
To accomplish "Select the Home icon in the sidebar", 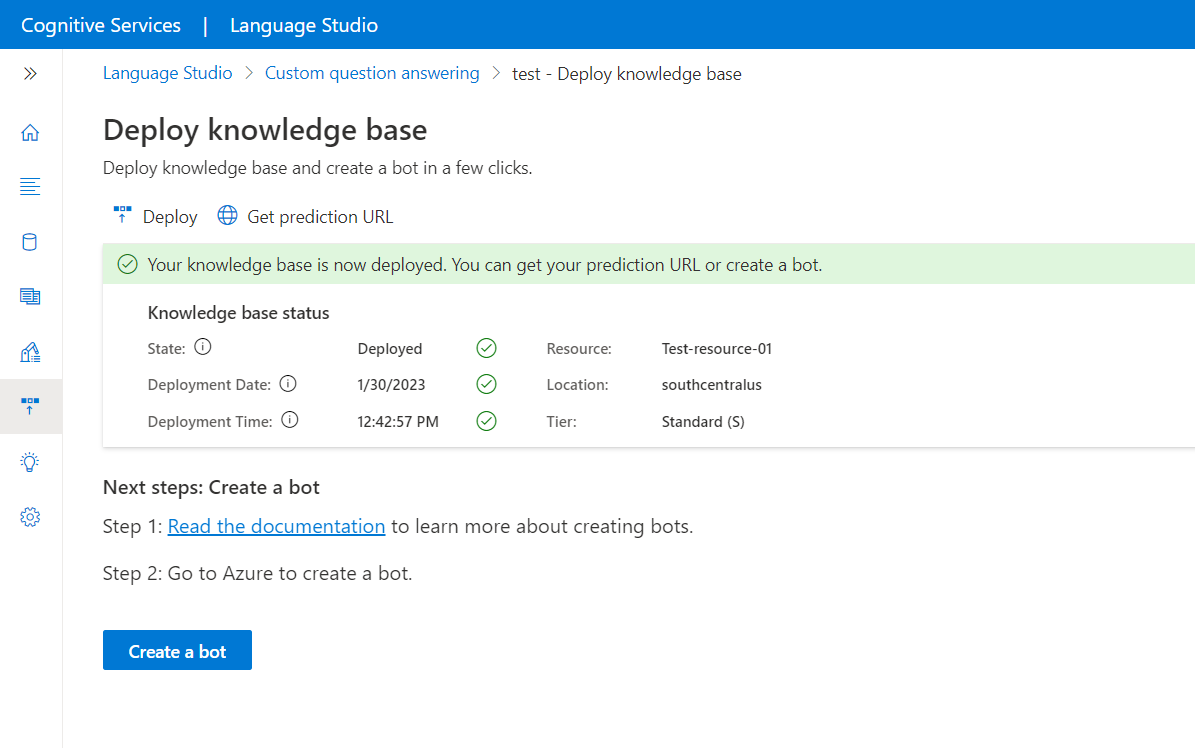I will point(30,132).
